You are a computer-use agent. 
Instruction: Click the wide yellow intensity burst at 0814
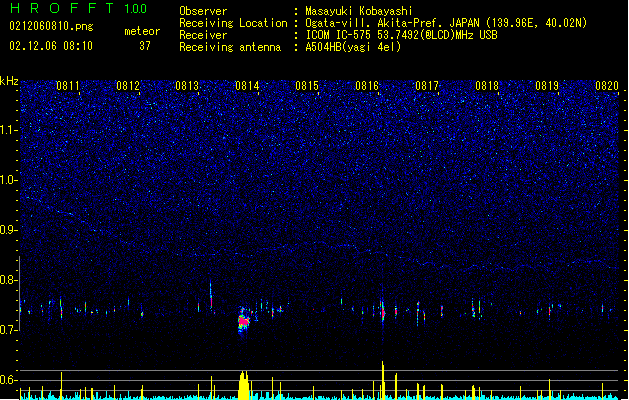tap(243, 385)
